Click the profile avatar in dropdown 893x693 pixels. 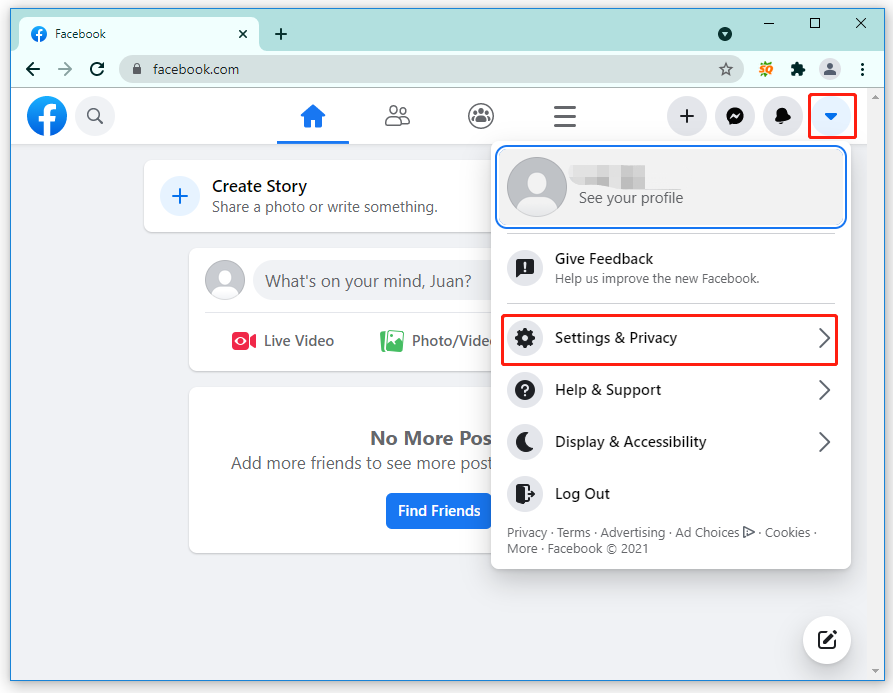click(x=536, y=187)
